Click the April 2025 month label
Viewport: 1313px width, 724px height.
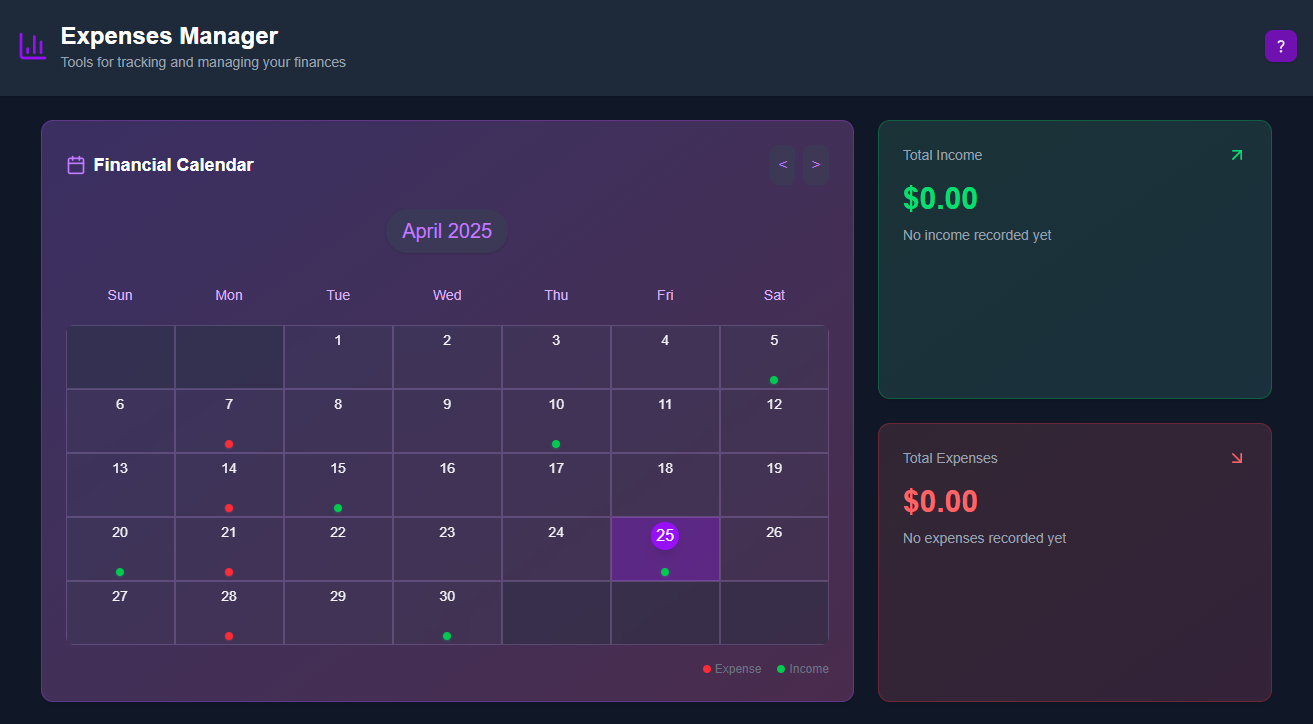(x=447, y=231)
